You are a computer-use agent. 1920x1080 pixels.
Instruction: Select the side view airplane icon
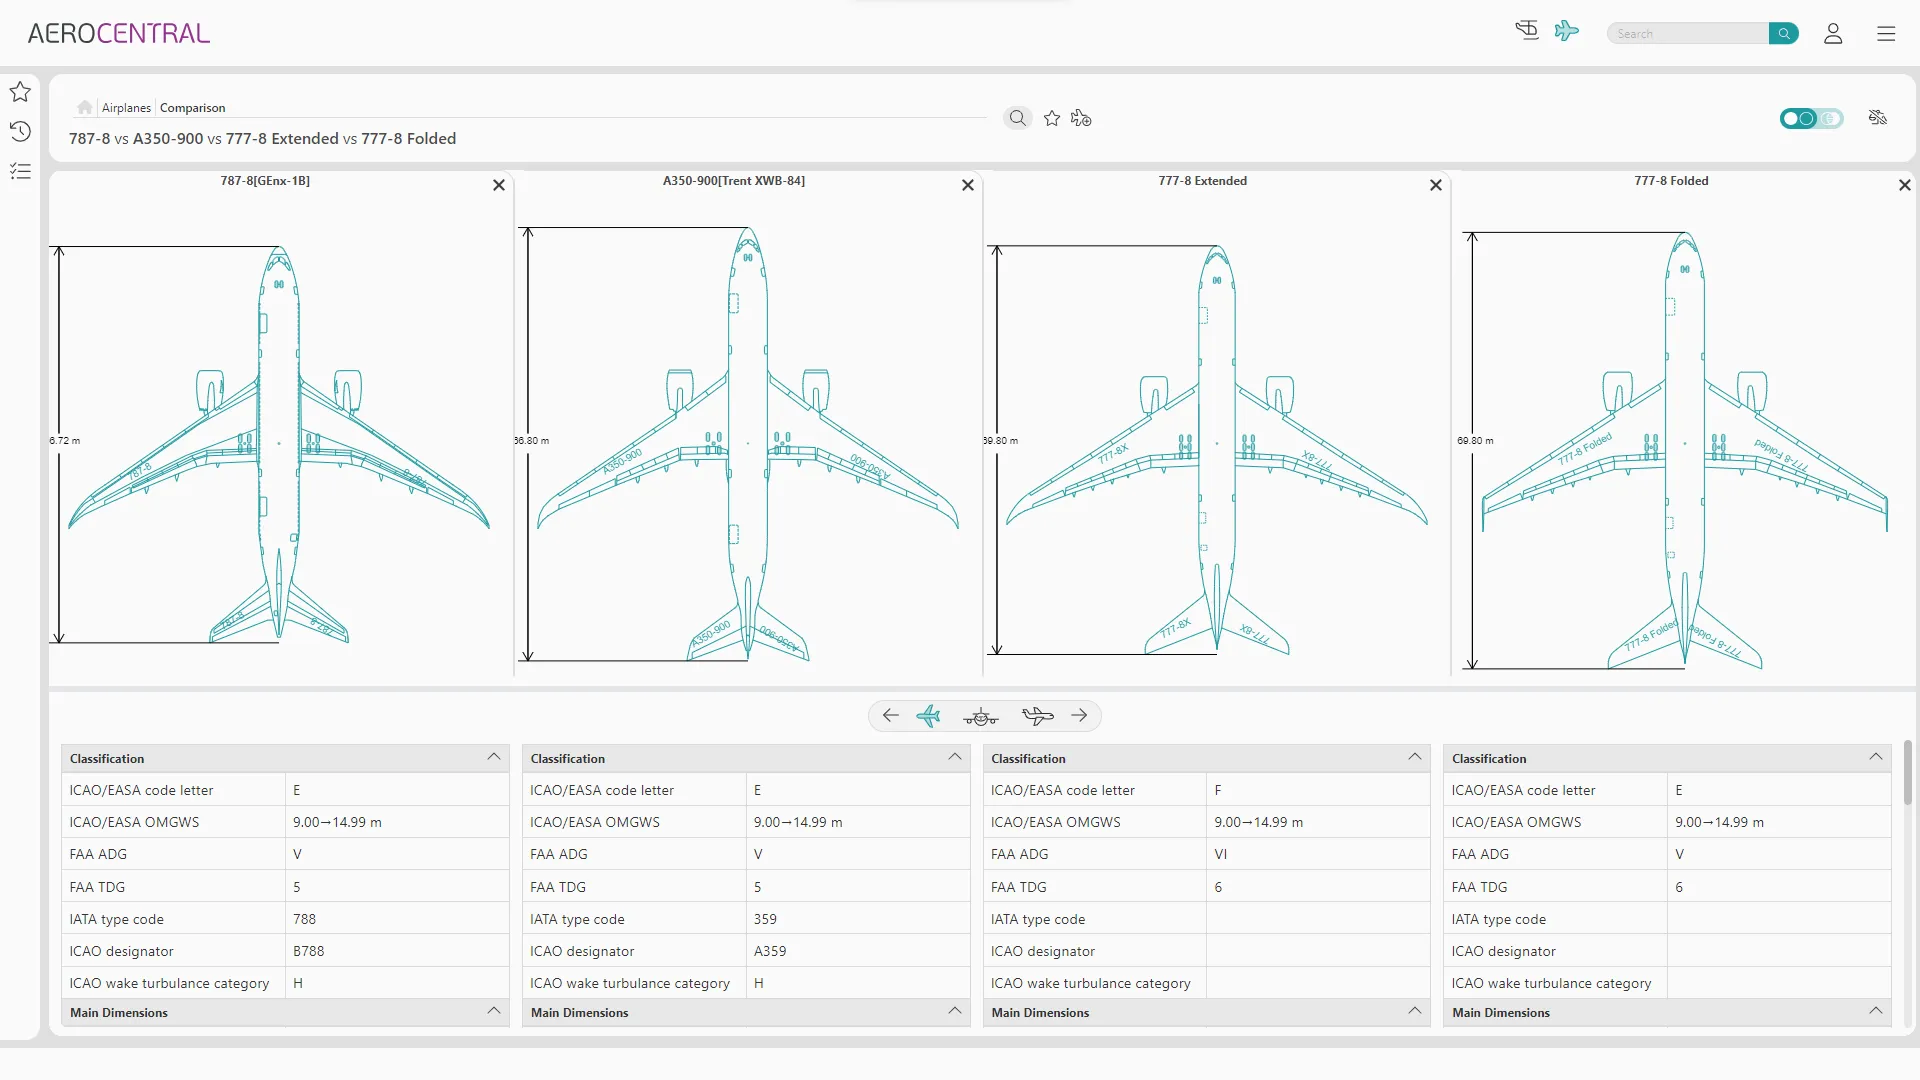1038,716
